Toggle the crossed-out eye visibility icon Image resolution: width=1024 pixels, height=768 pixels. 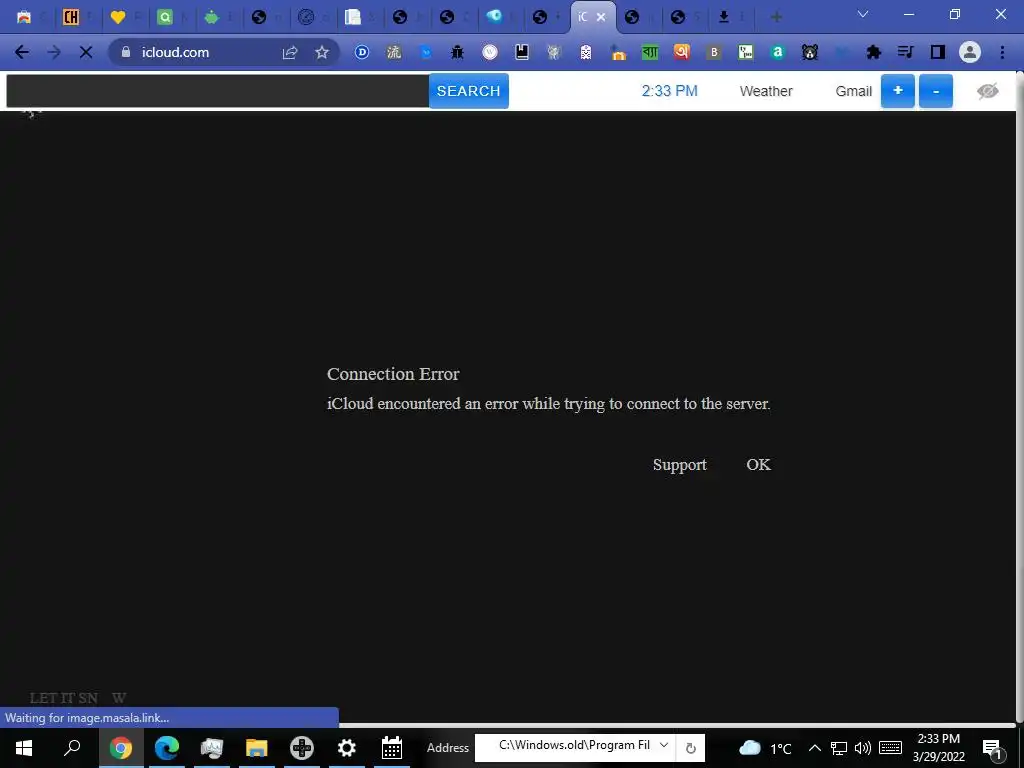tap(987, 91)
